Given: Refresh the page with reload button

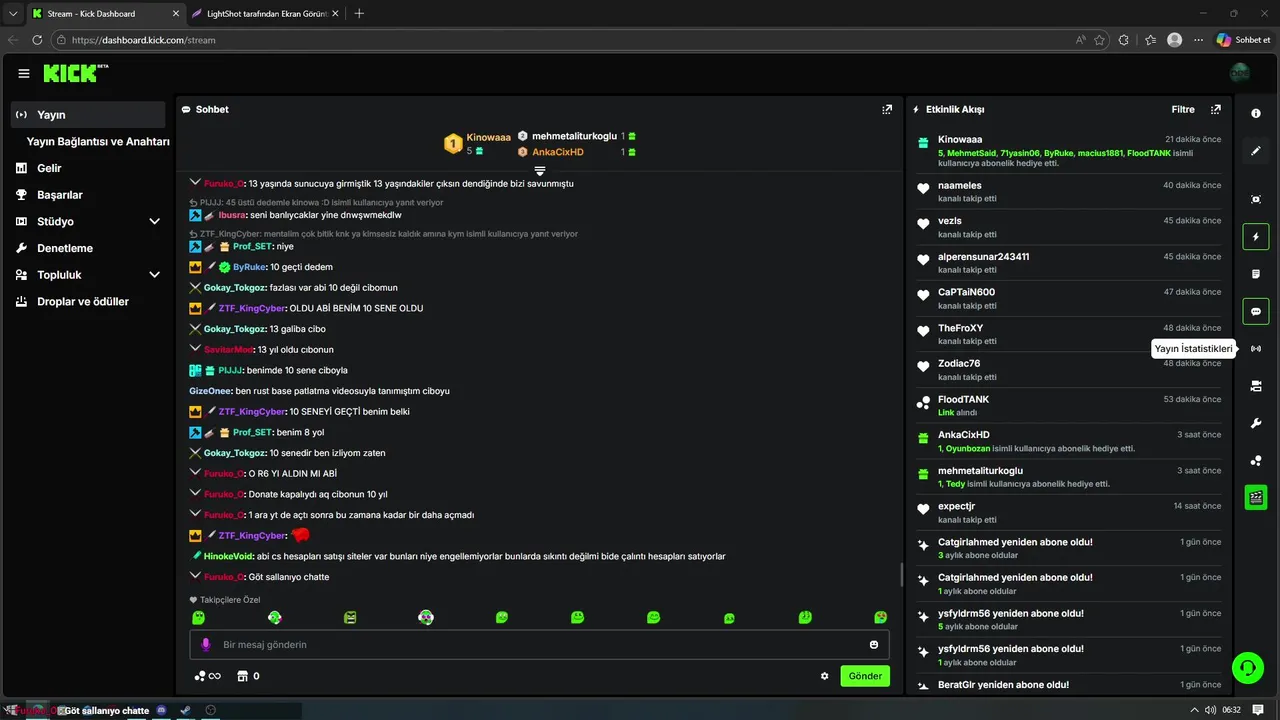Looking at the screenshot, I should [x=37, y=40].
